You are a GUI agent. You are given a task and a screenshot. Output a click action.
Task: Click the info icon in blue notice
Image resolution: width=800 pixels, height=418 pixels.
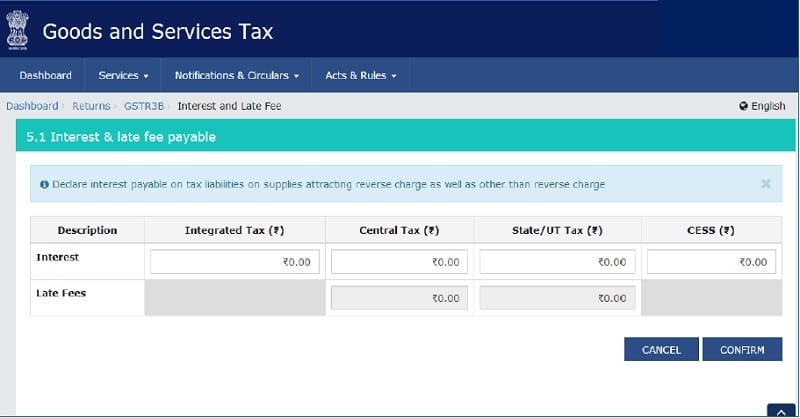coord(44,184)
